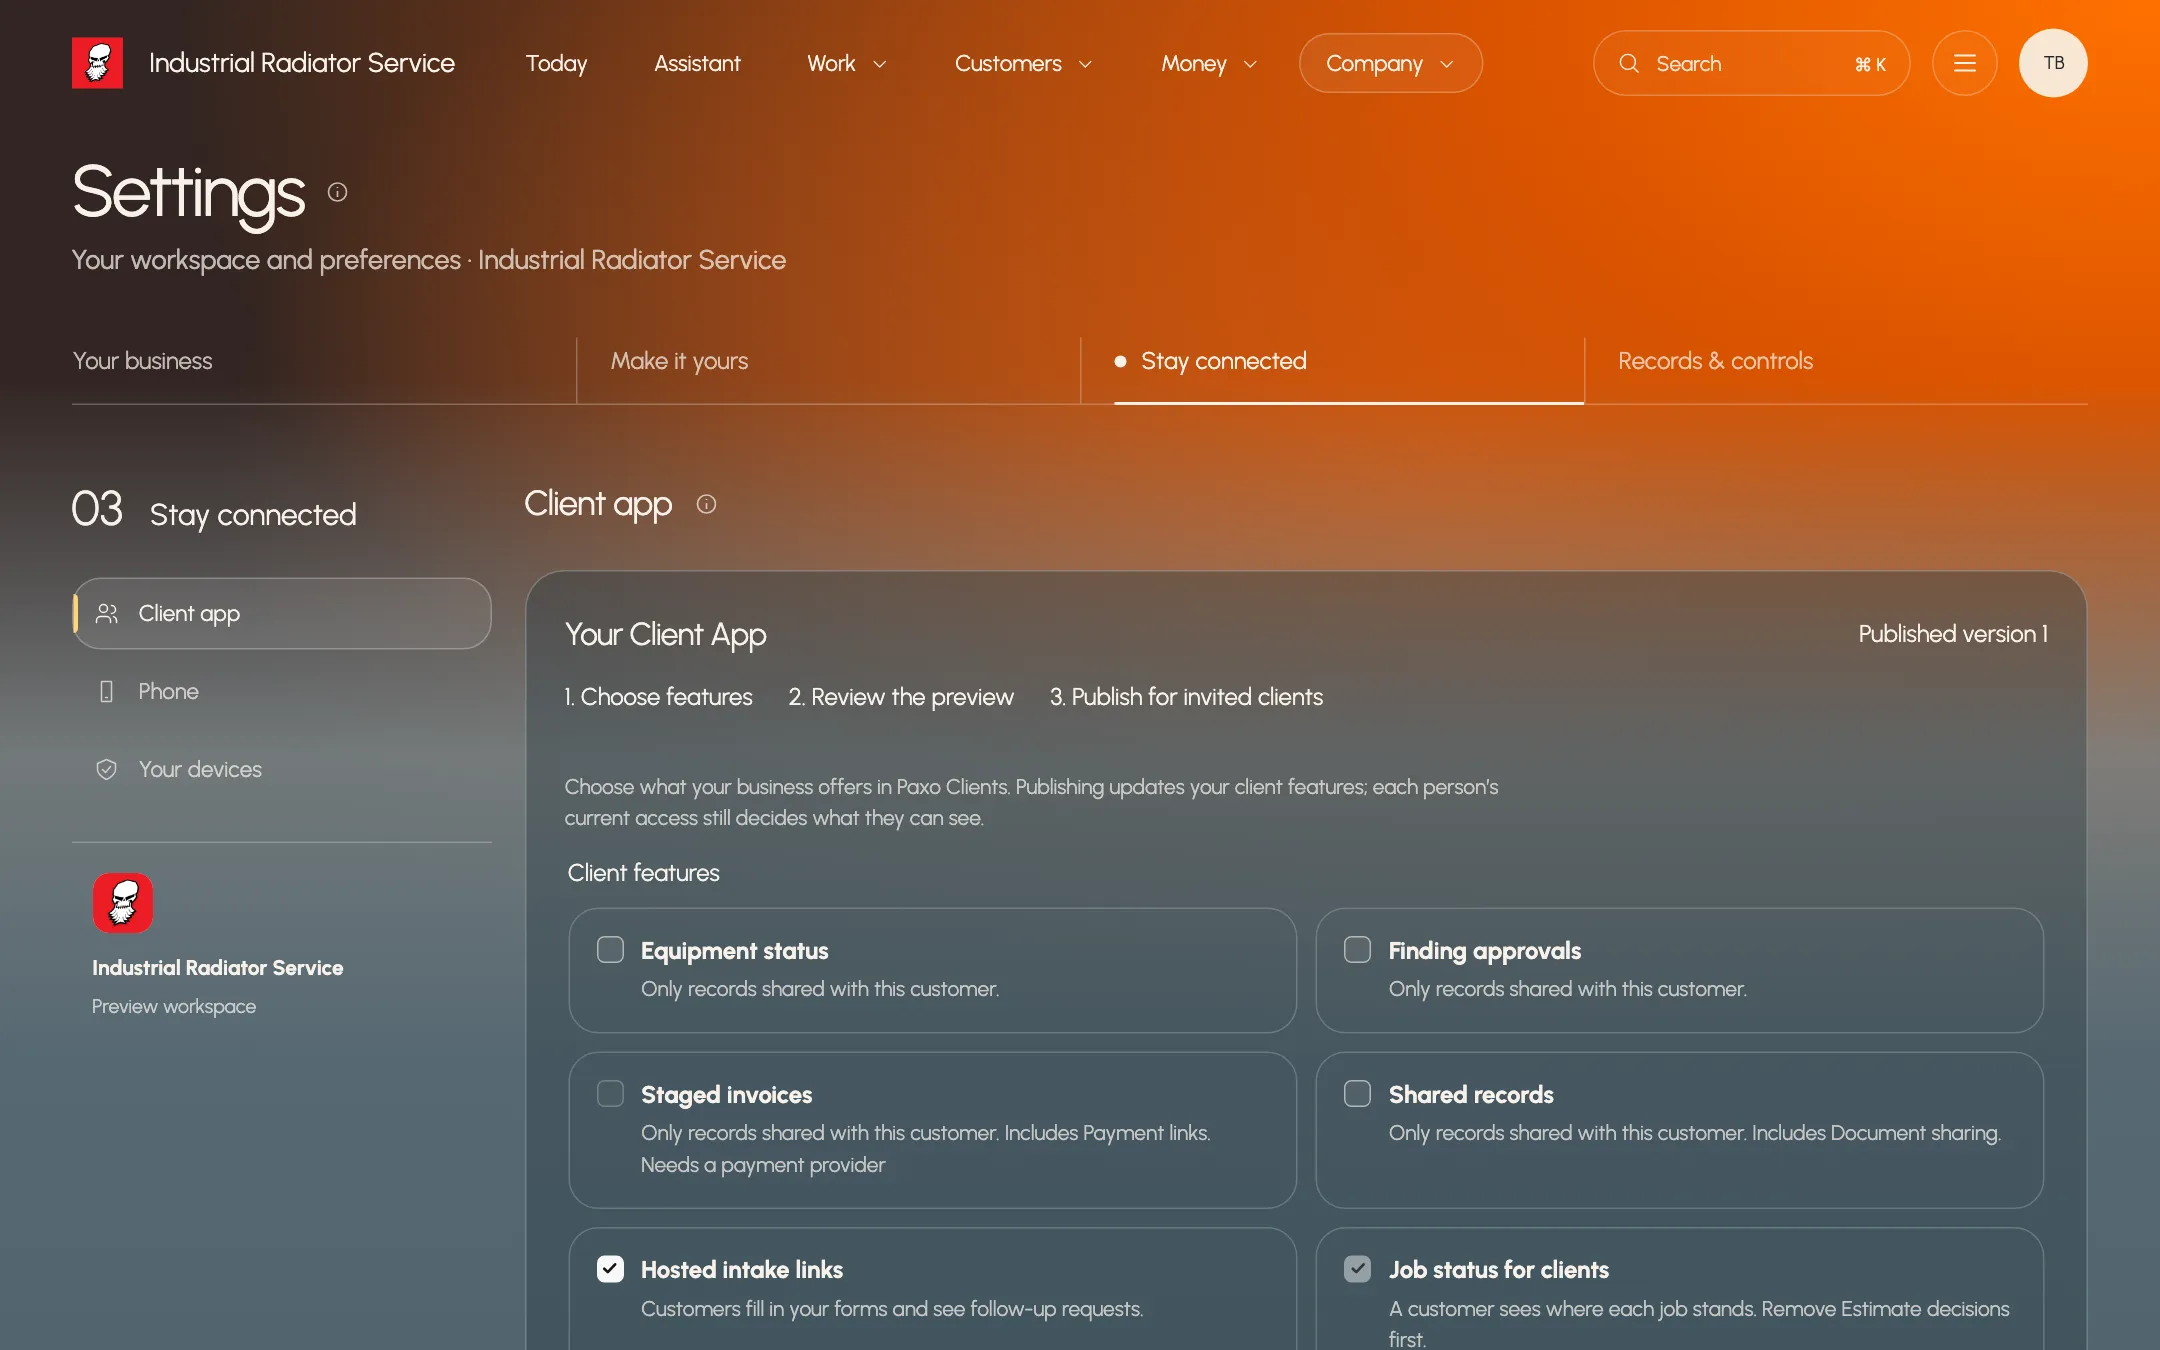
Task: Click the 03 Stay connected section heading
Action: tap(214, 510)
